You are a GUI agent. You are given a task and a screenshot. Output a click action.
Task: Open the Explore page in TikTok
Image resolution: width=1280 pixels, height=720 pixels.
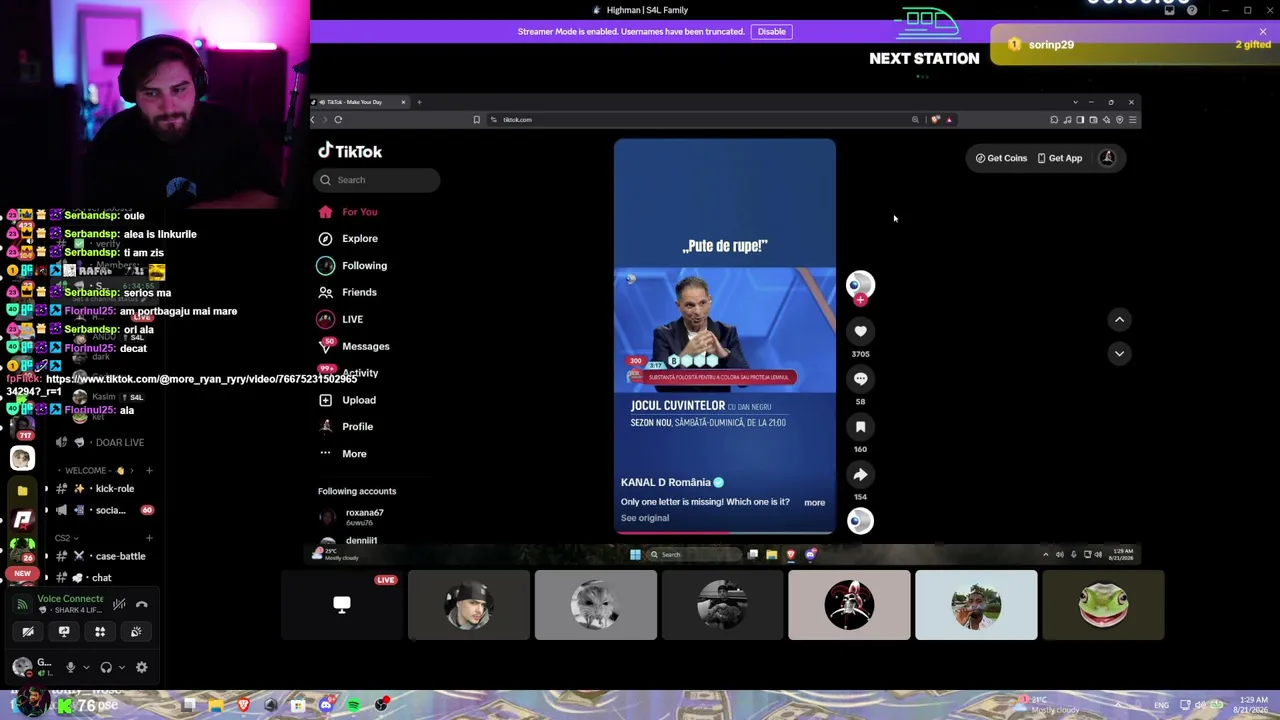(x=348, y=239)
